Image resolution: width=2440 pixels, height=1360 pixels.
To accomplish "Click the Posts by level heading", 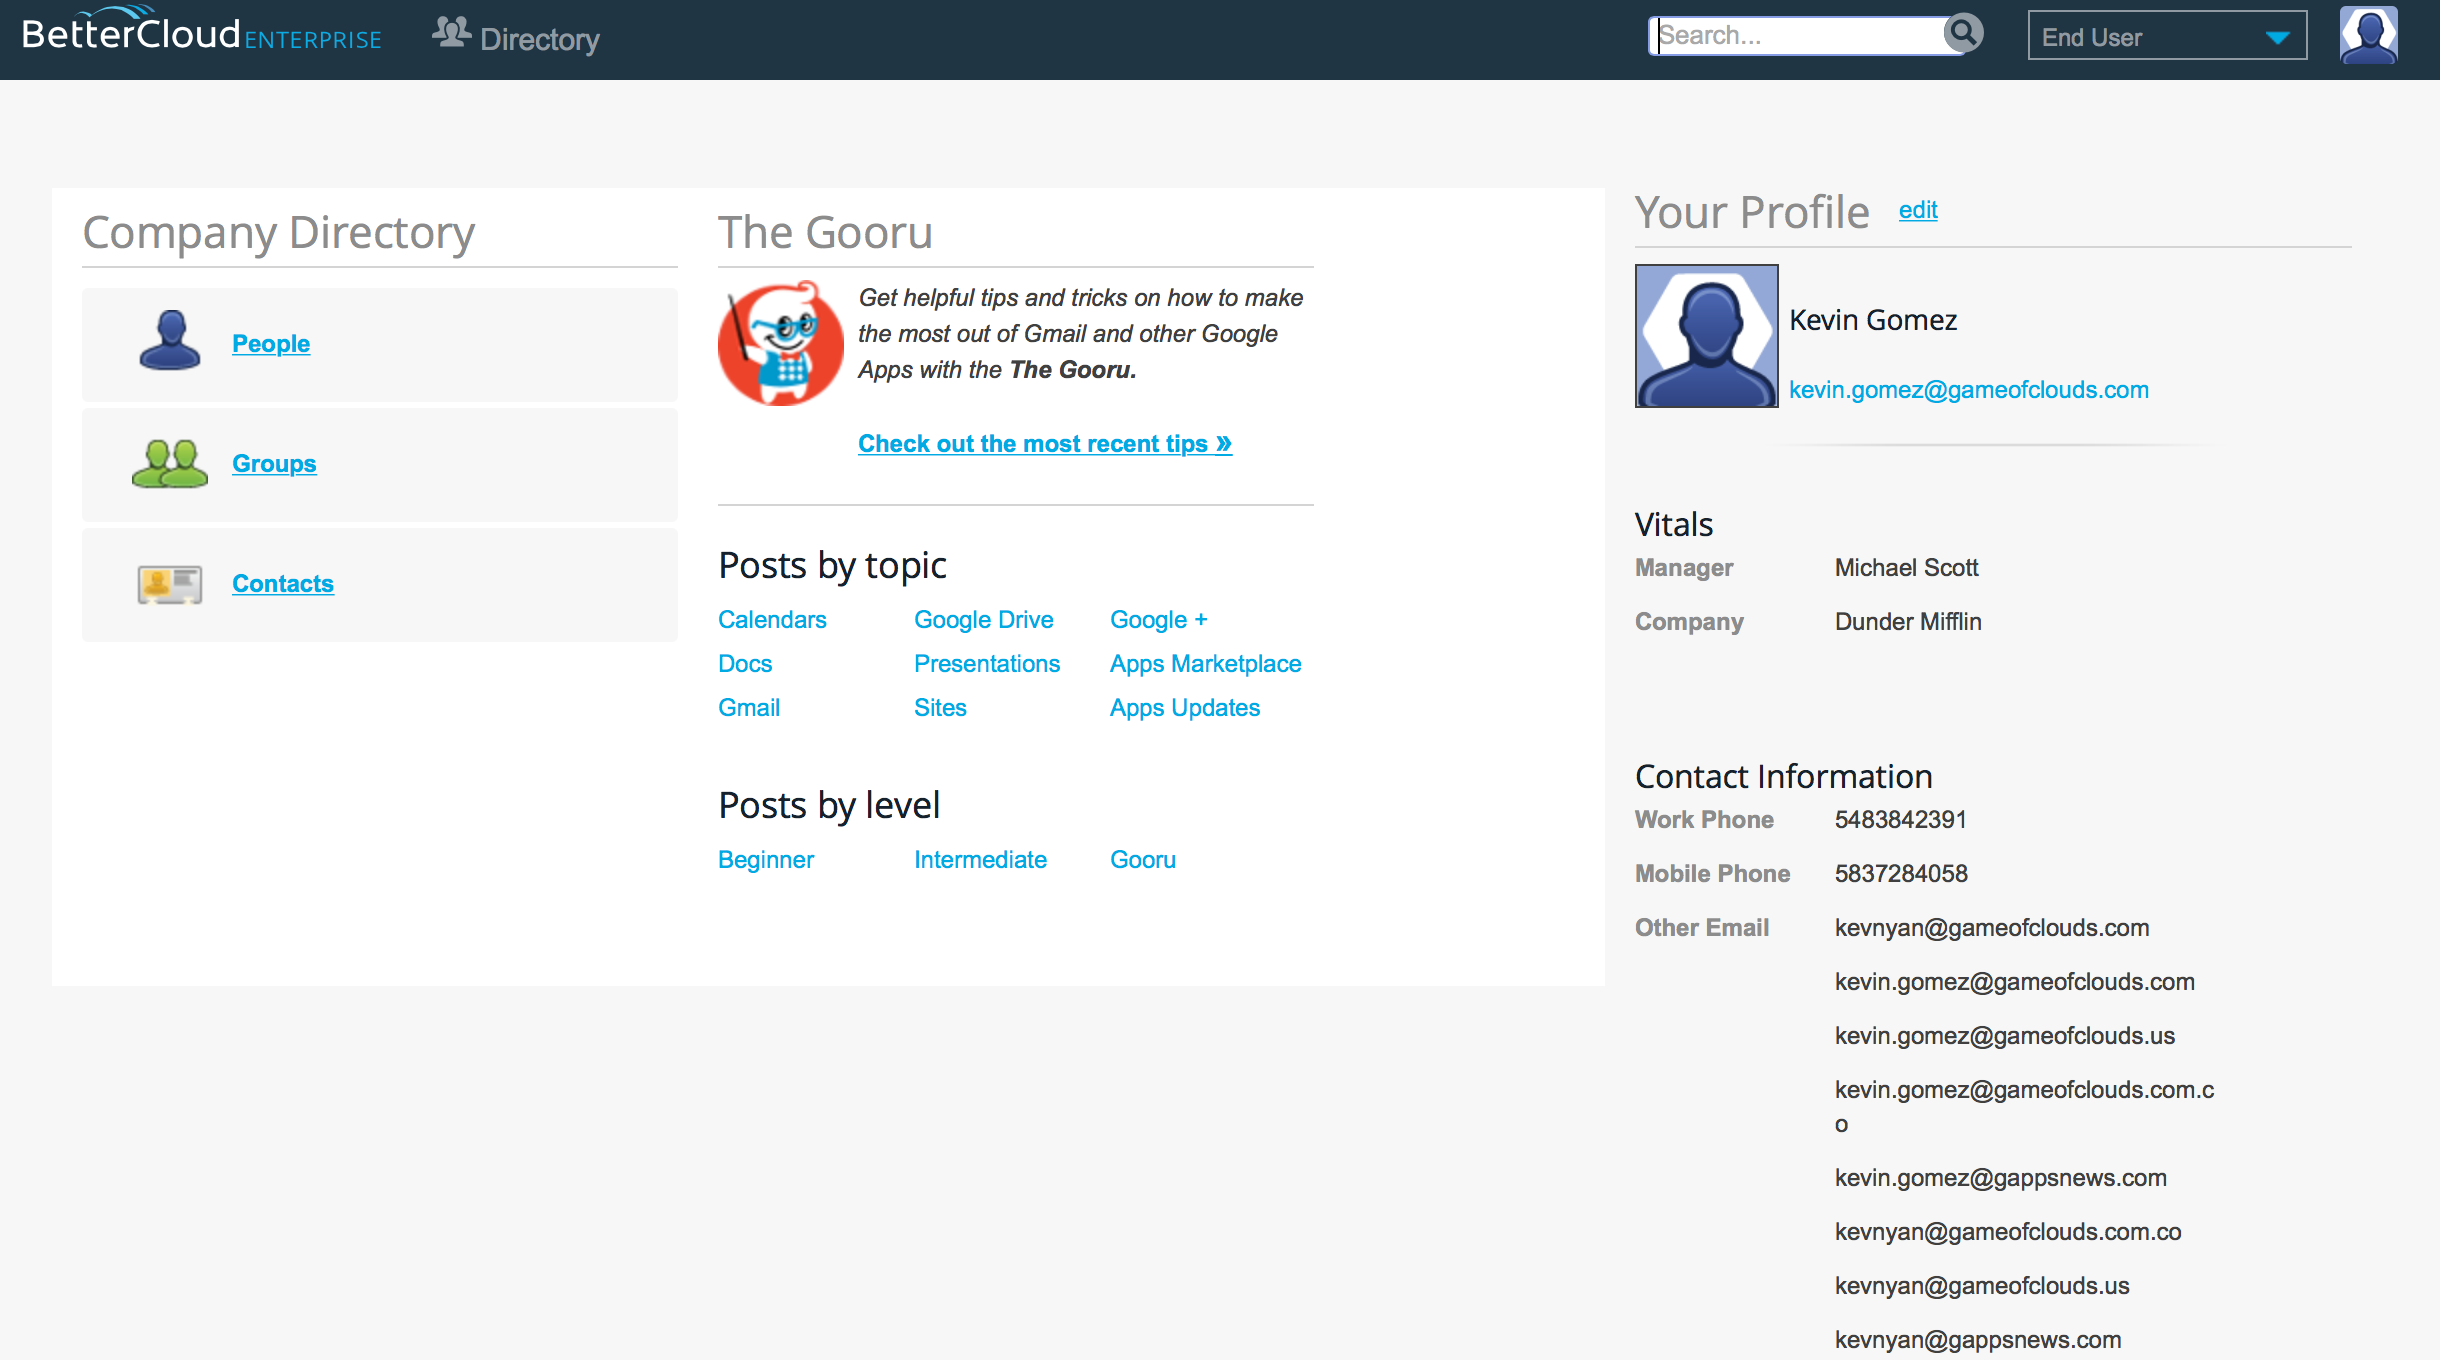I will 829,805.
